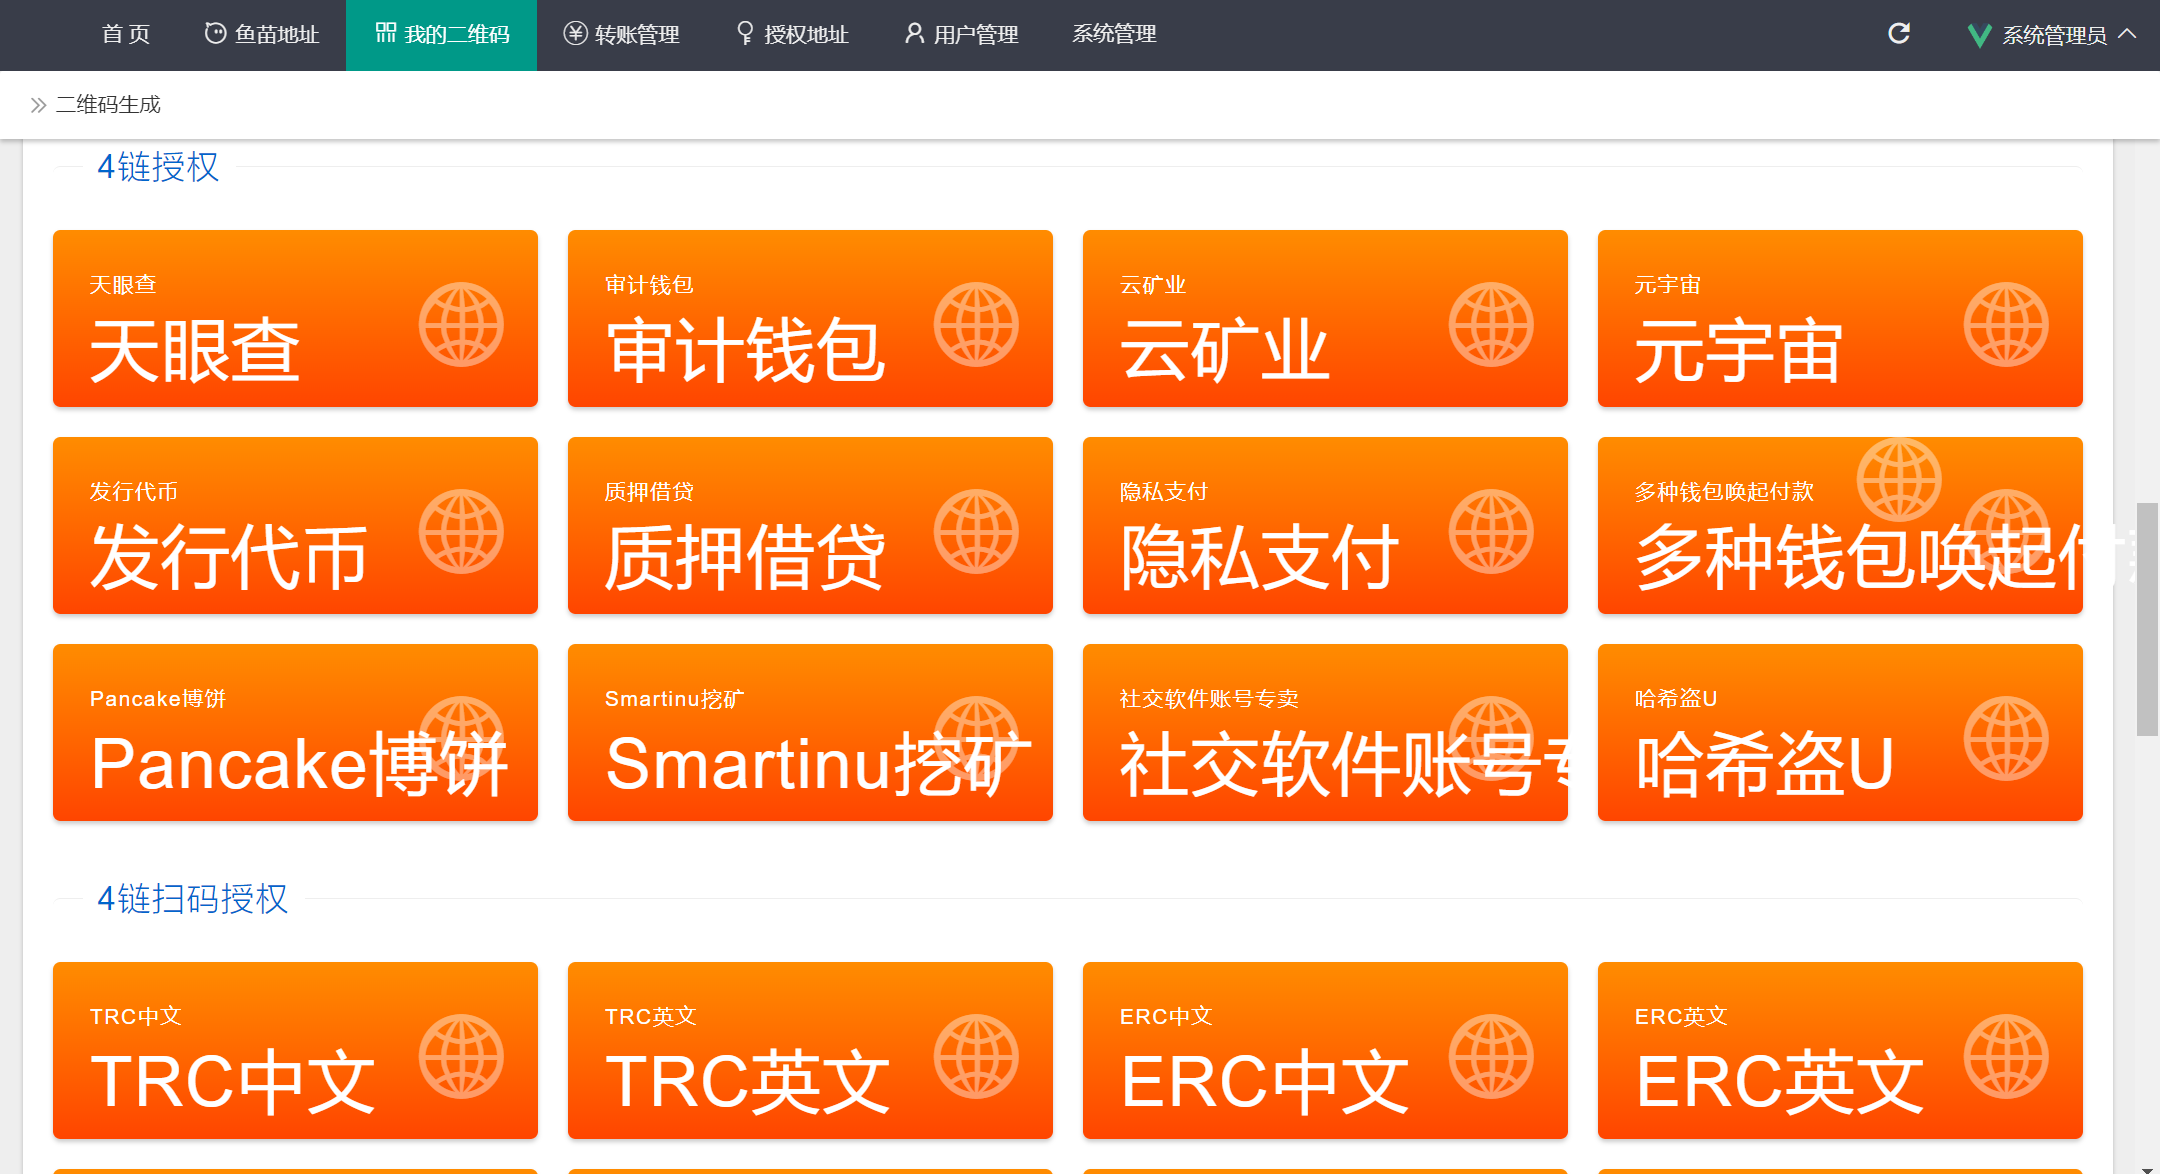Open the 审计钱包 card
Viewport: 2160px width, 1174px height.
(810, 318)
